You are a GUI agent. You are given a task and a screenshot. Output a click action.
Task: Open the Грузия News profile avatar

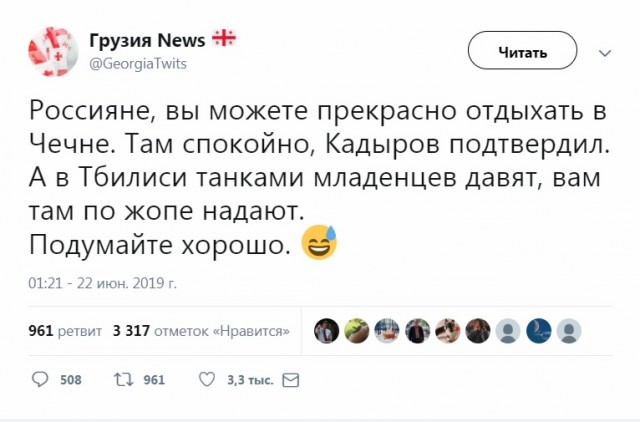[53, 52]
